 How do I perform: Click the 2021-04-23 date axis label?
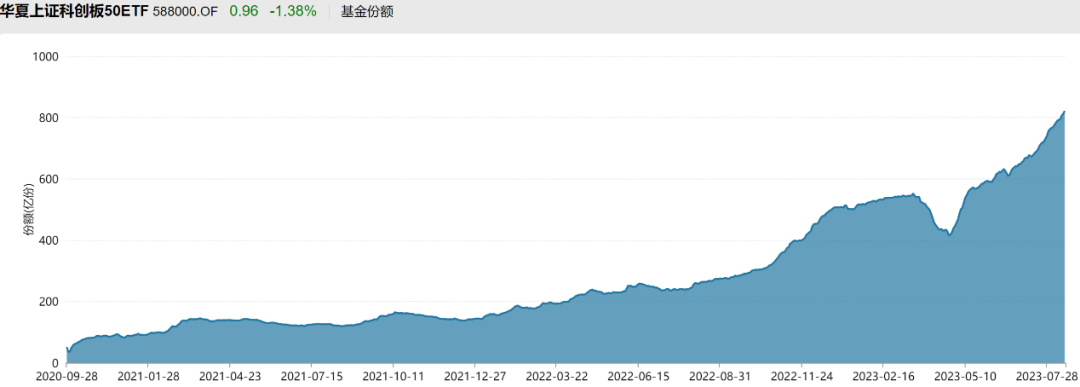229,378
